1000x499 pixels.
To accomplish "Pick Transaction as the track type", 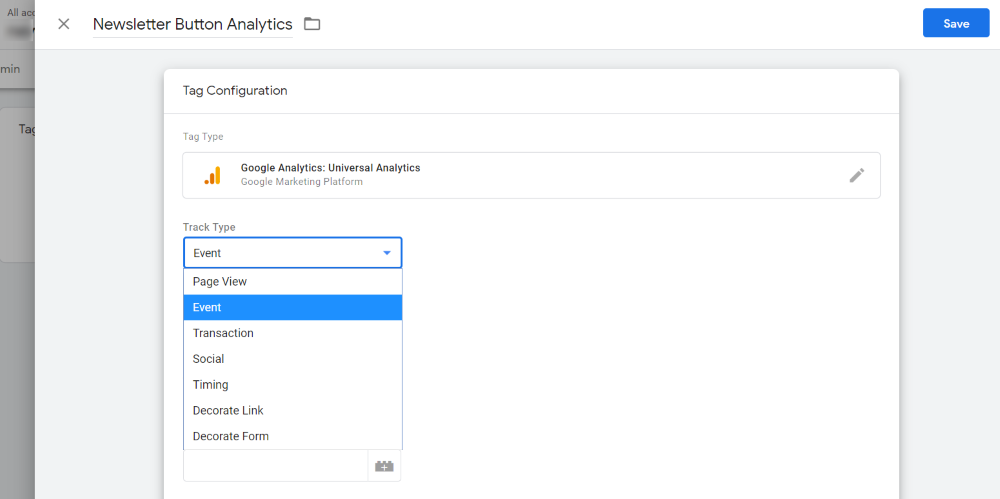I will pyautogui.click(x=293, y=333).
